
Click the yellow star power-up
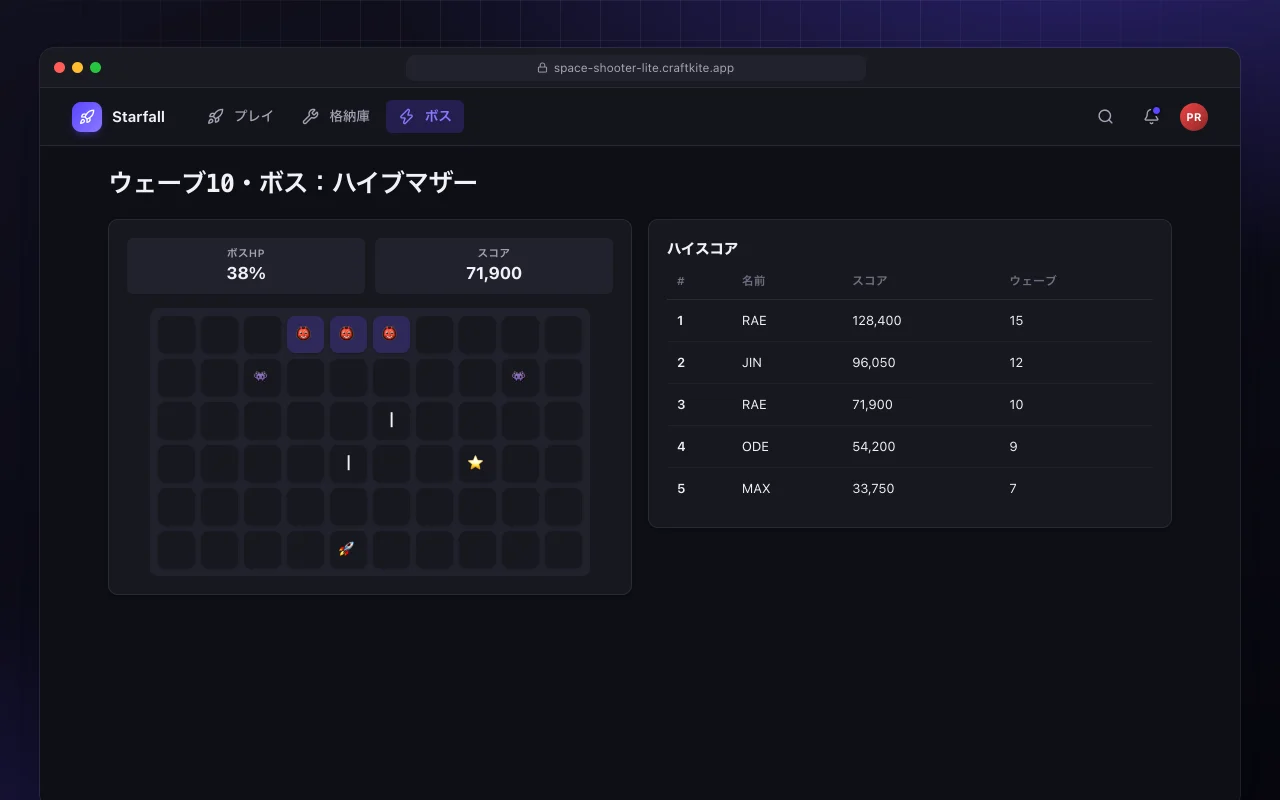pos(477,463)
